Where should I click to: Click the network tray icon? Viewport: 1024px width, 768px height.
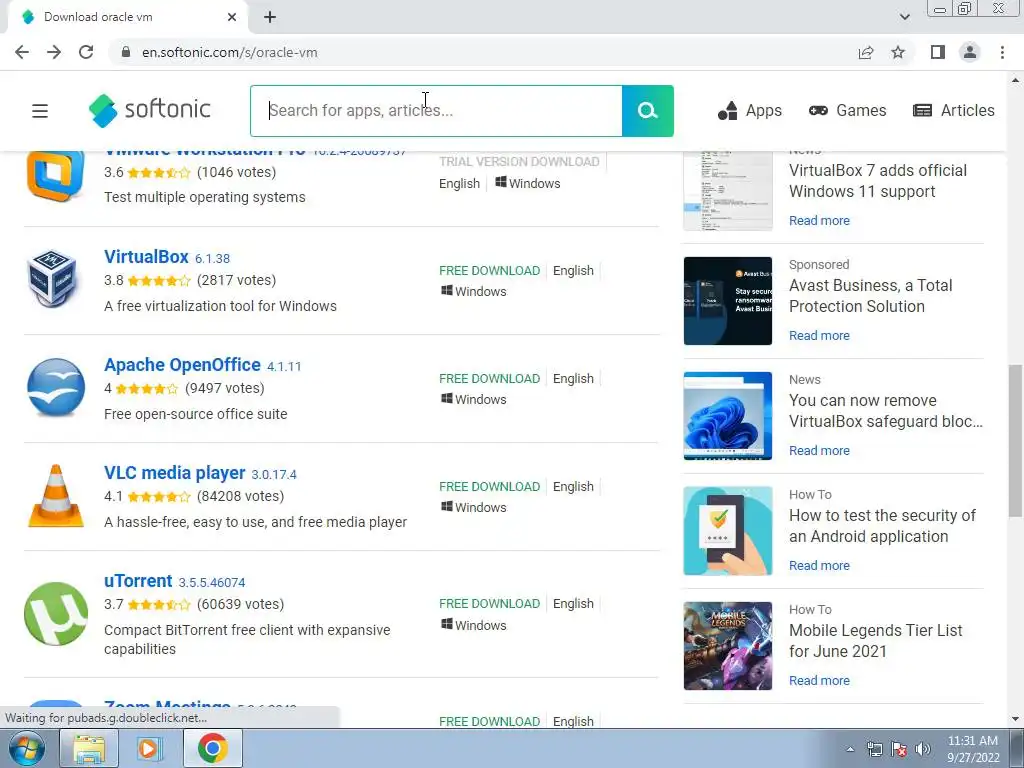click(x=874, y=749)
